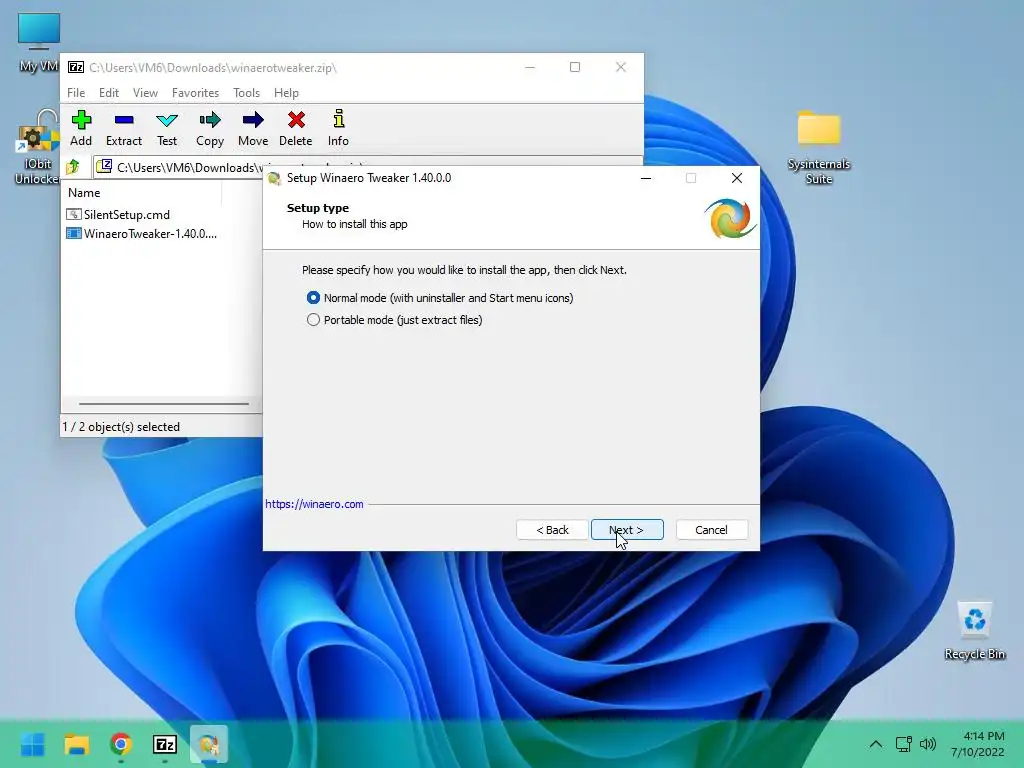Close the Winaero Tweaker setup window
This screenshot has width=1024, height=768.
[737, 178]
